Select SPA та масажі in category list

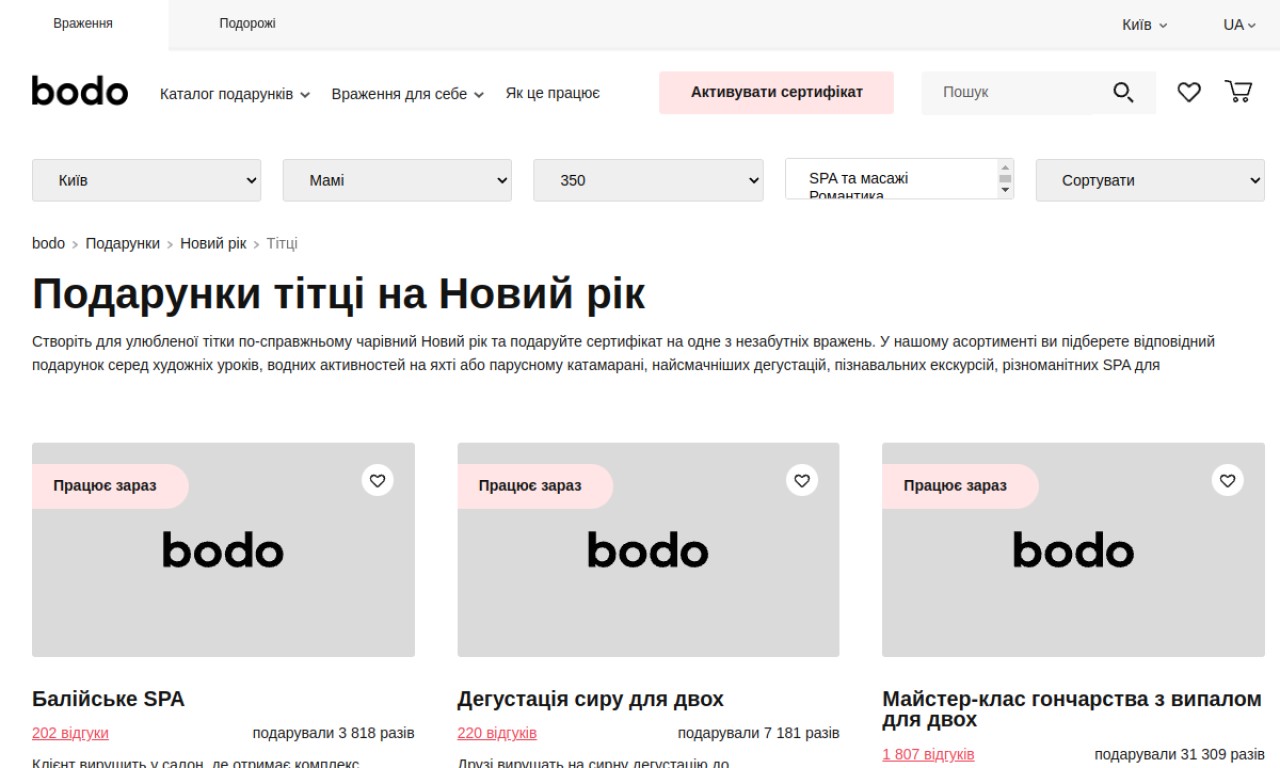858,178
